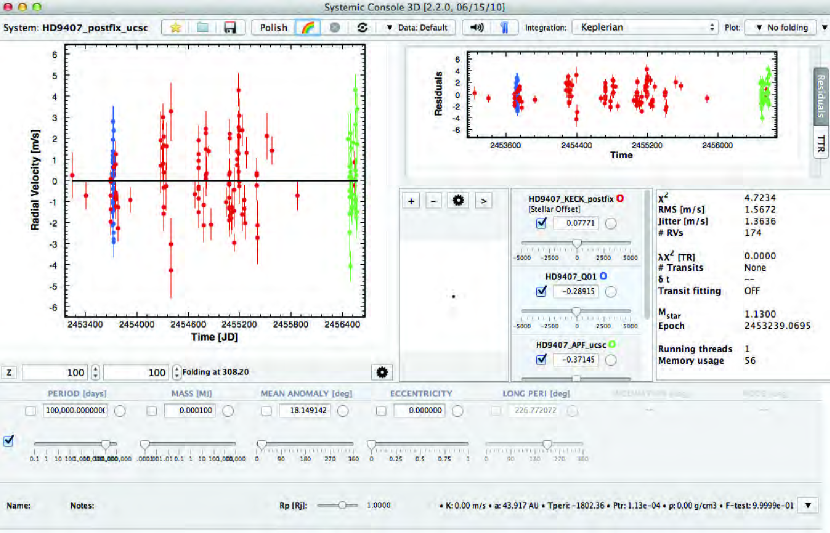The height and width of the screenshot is (533, 830).
Task: Toggle the HD9407_KECK_postfix offset checkbox
Action: pyautogui.click(x=541, y=223)
